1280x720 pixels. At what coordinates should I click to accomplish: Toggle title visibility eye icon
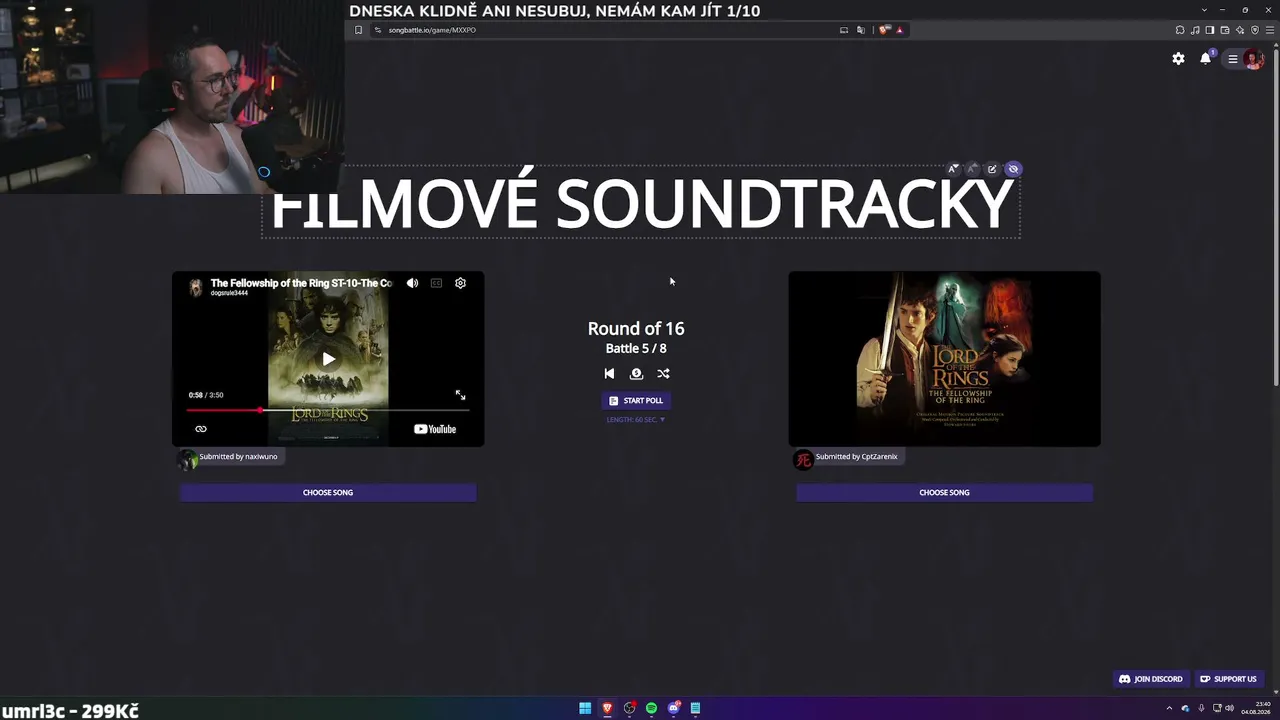[1013, 169]
